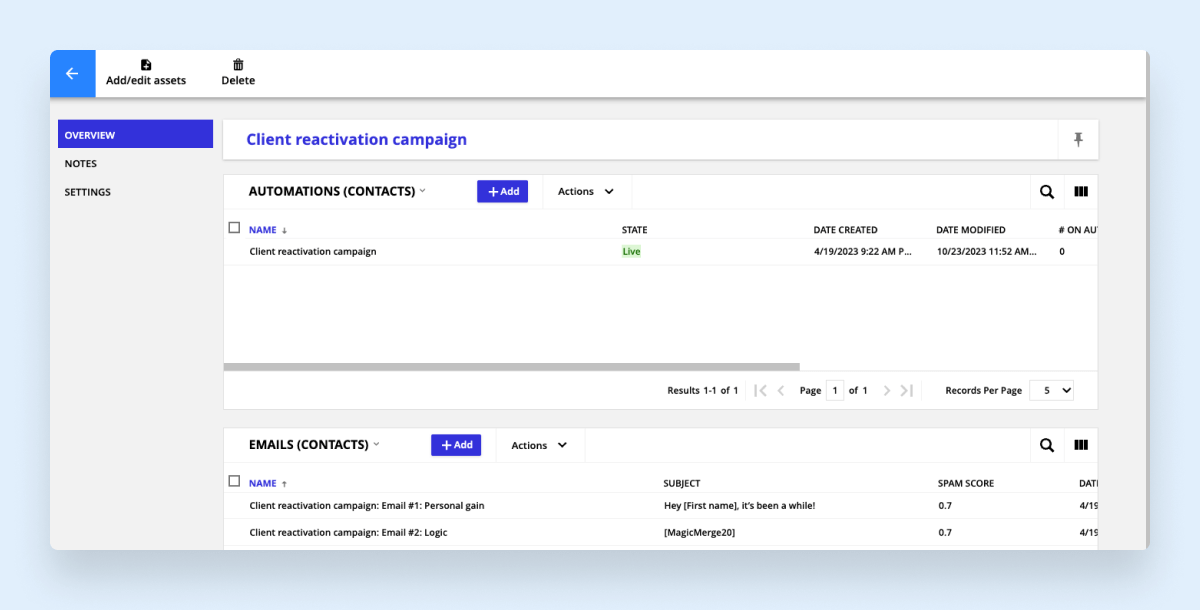Switch to the Notes sidebar tab
Image resolution: width=1200 pixels, height=610 pixels.
pos(81,164)
